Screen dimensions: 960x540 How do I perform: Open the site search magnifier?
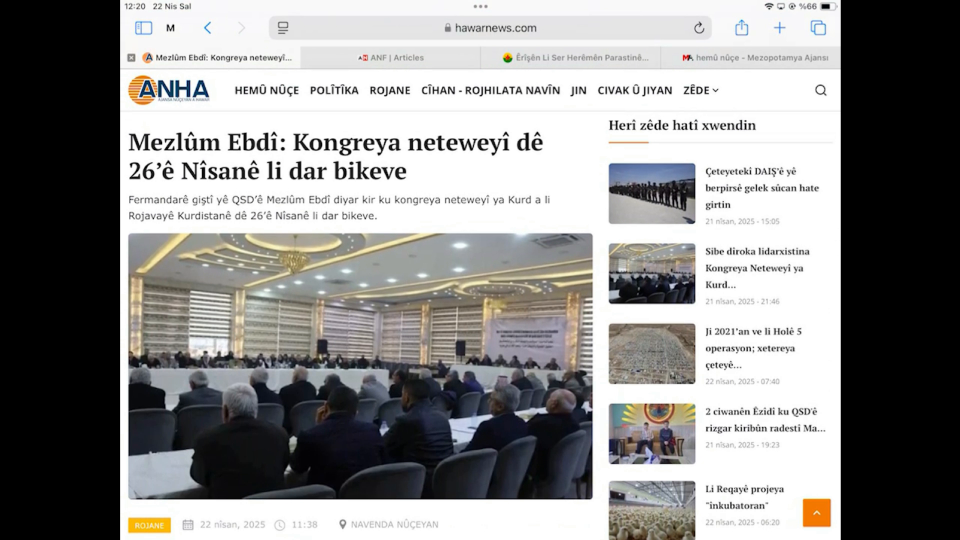[820, 90]
